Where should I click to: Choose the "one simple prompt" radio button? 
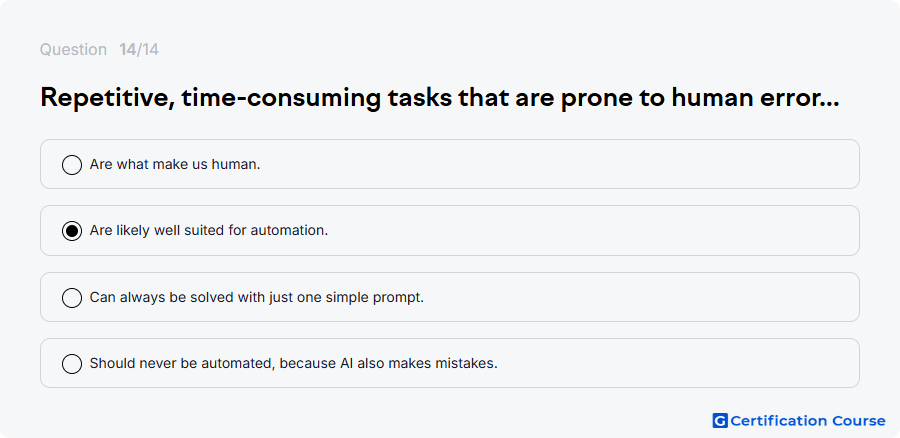pos(72,298)
